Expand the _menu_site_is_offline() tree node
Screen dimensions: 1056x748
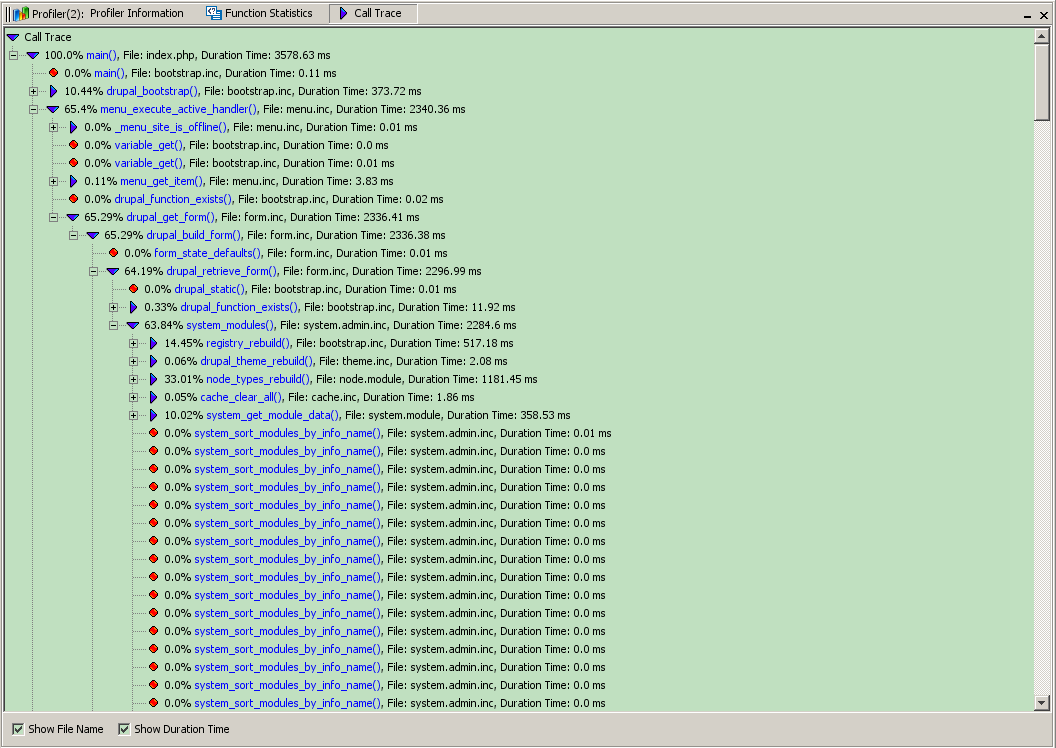click(53, 127)
